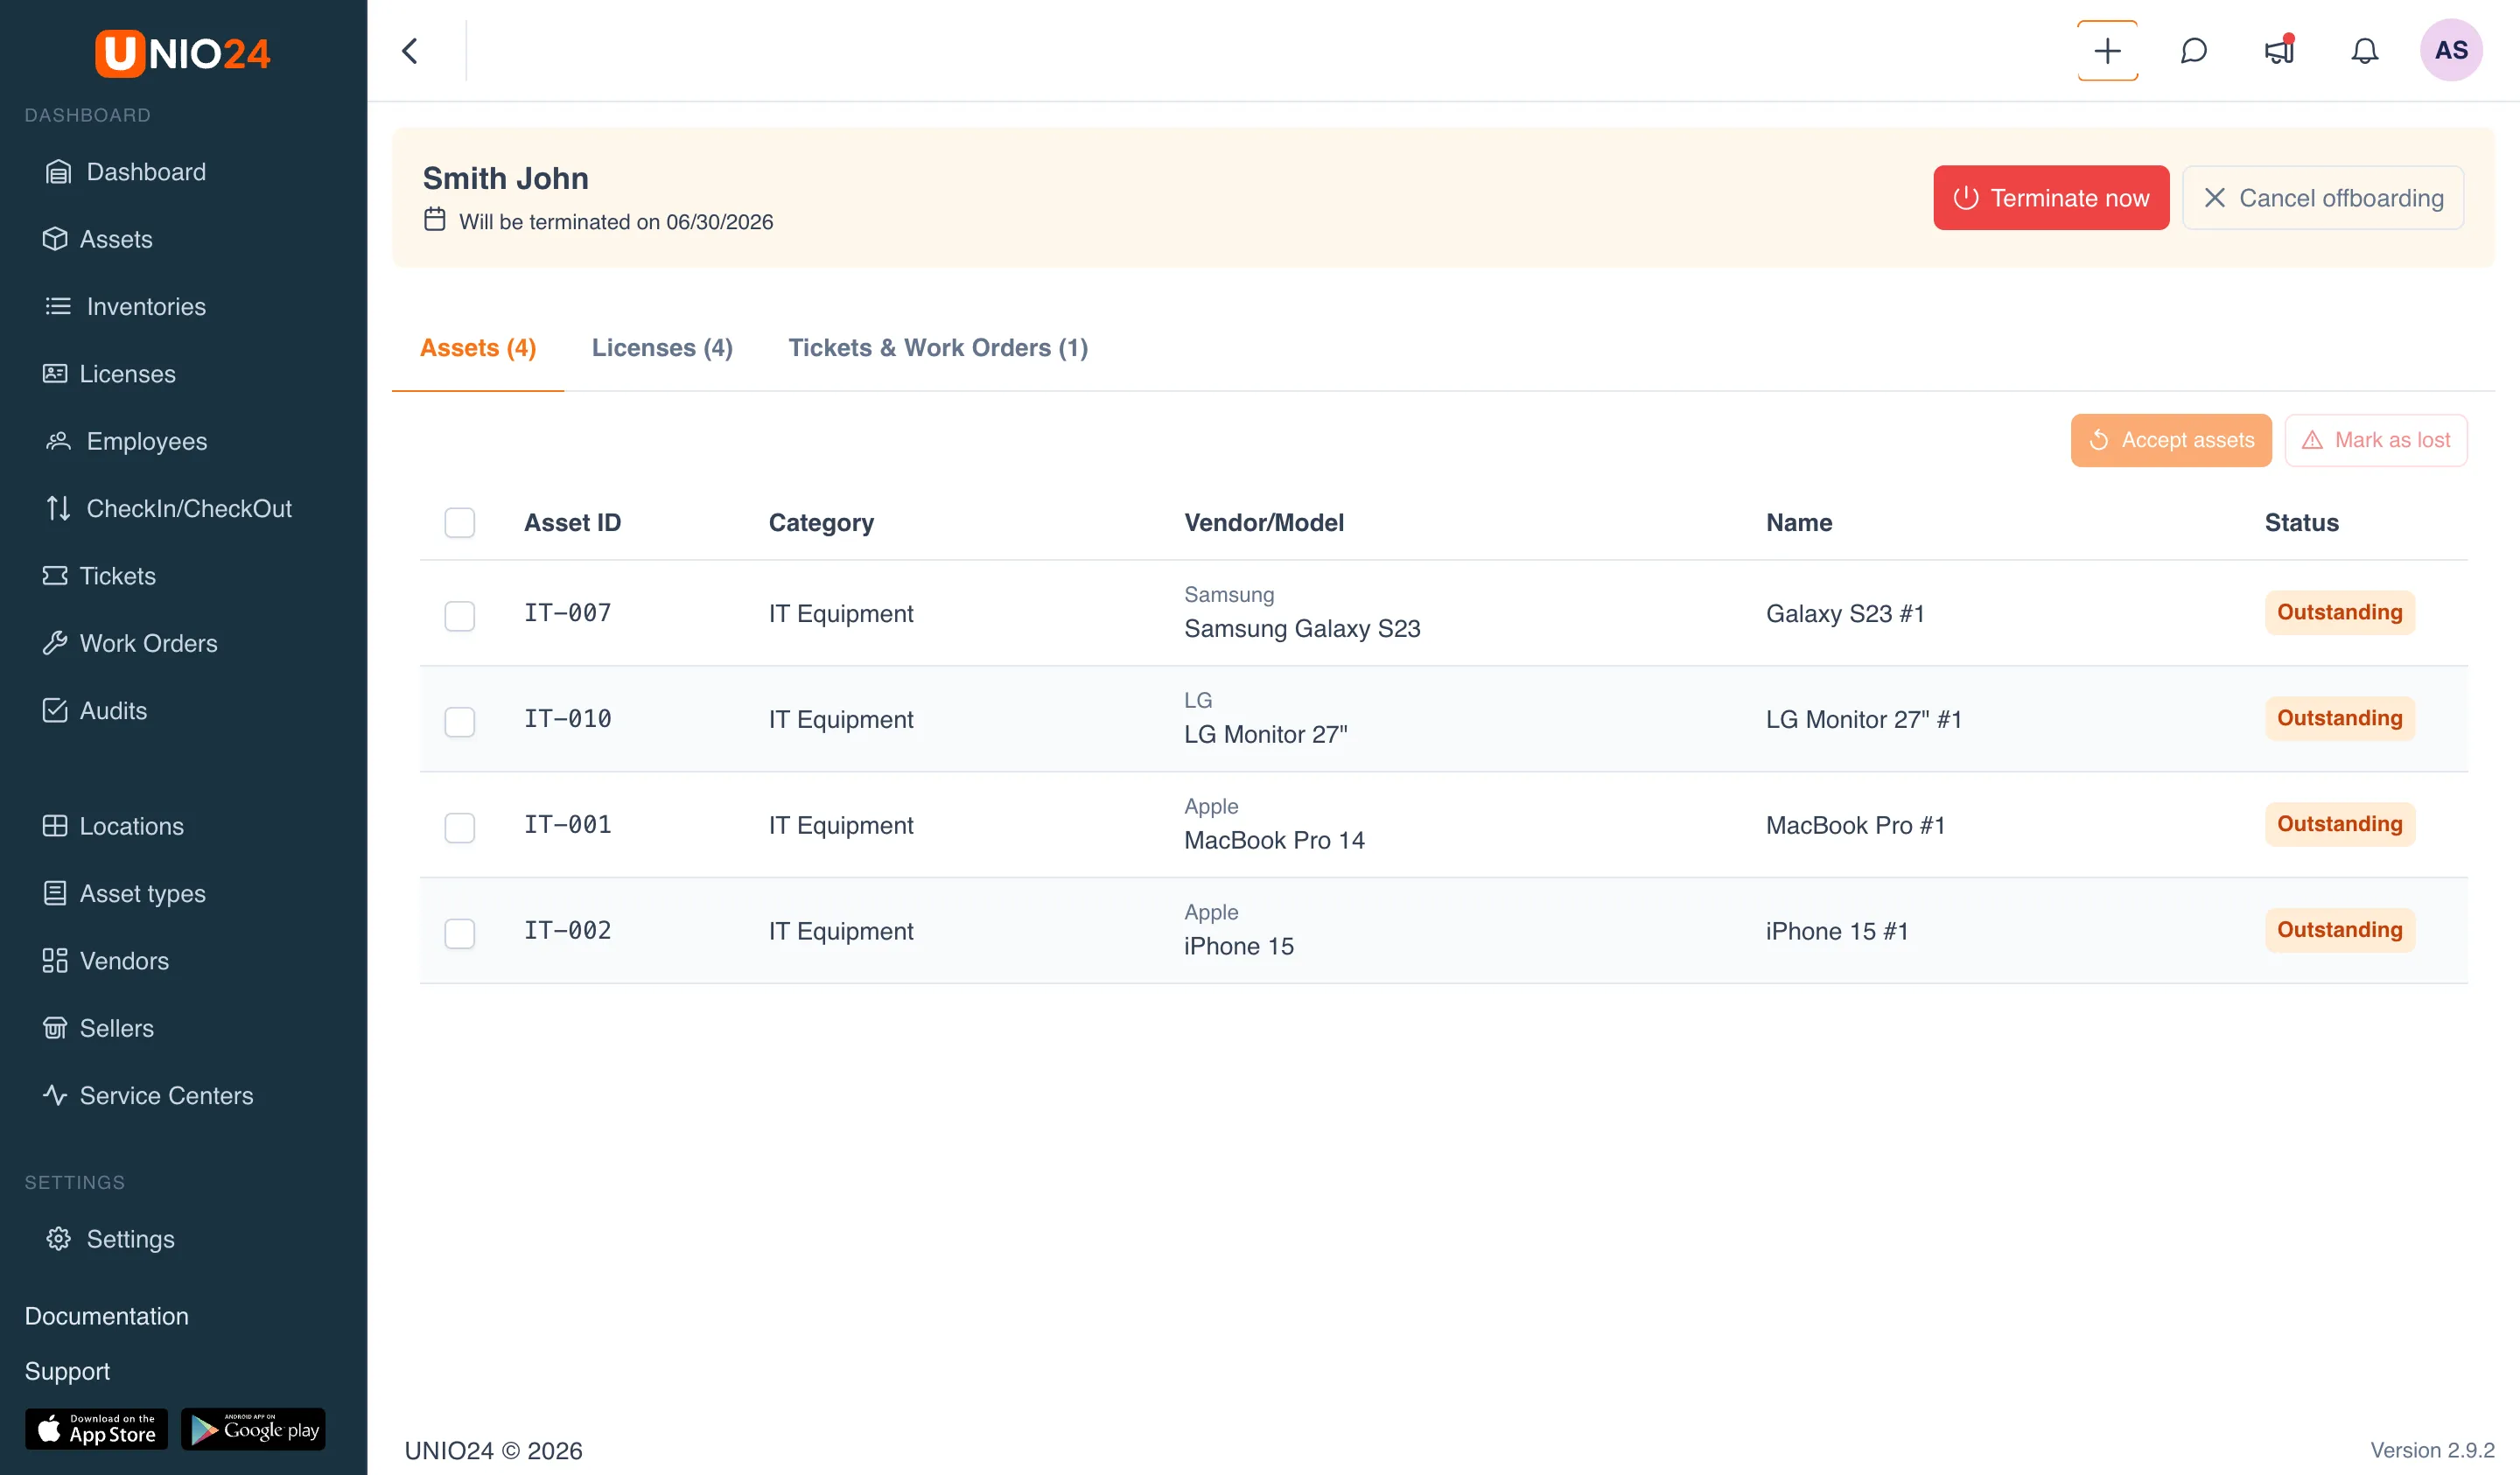Click the Status column header

click(x=2301, y=523)
